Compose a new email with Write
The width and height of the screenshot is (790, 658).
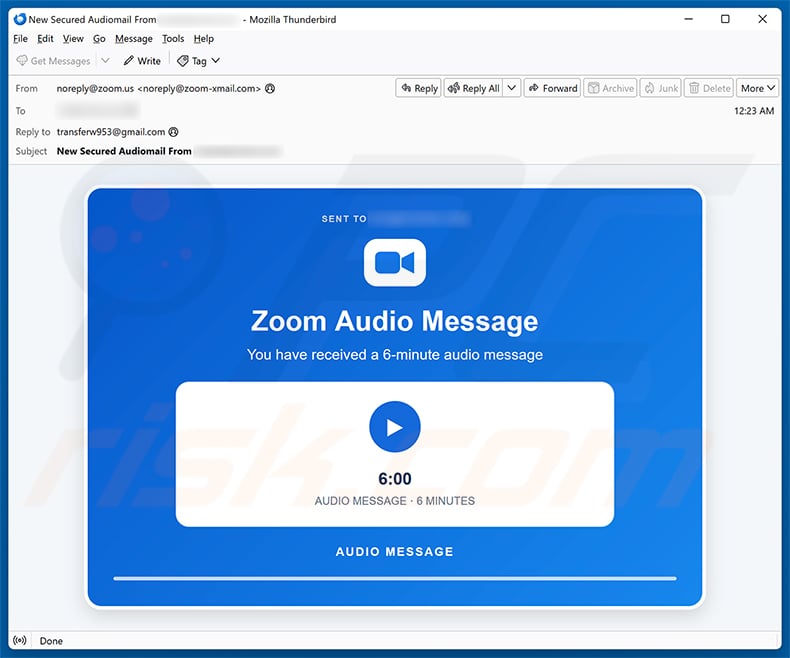click(142, 61)
